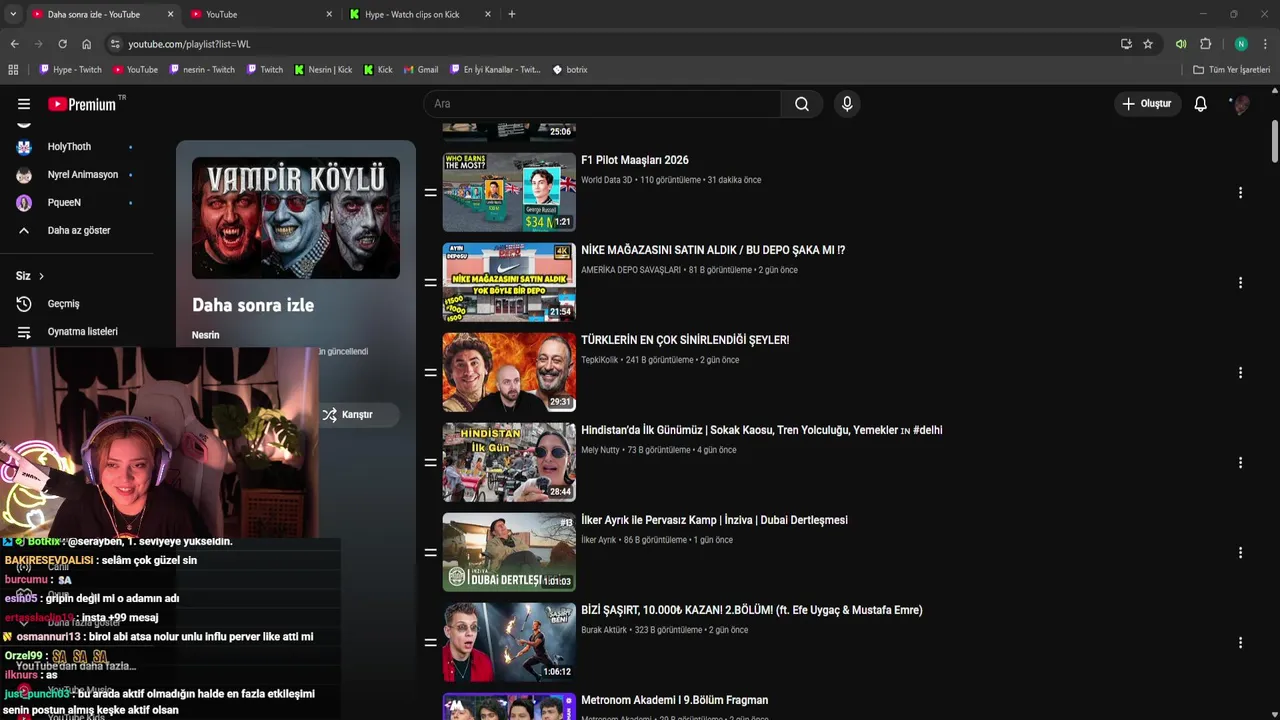
Task: Open options for BİZİ ŞAŞIRT 10.000₺ KAZAN video
Action: click(x=1240, y=642)
